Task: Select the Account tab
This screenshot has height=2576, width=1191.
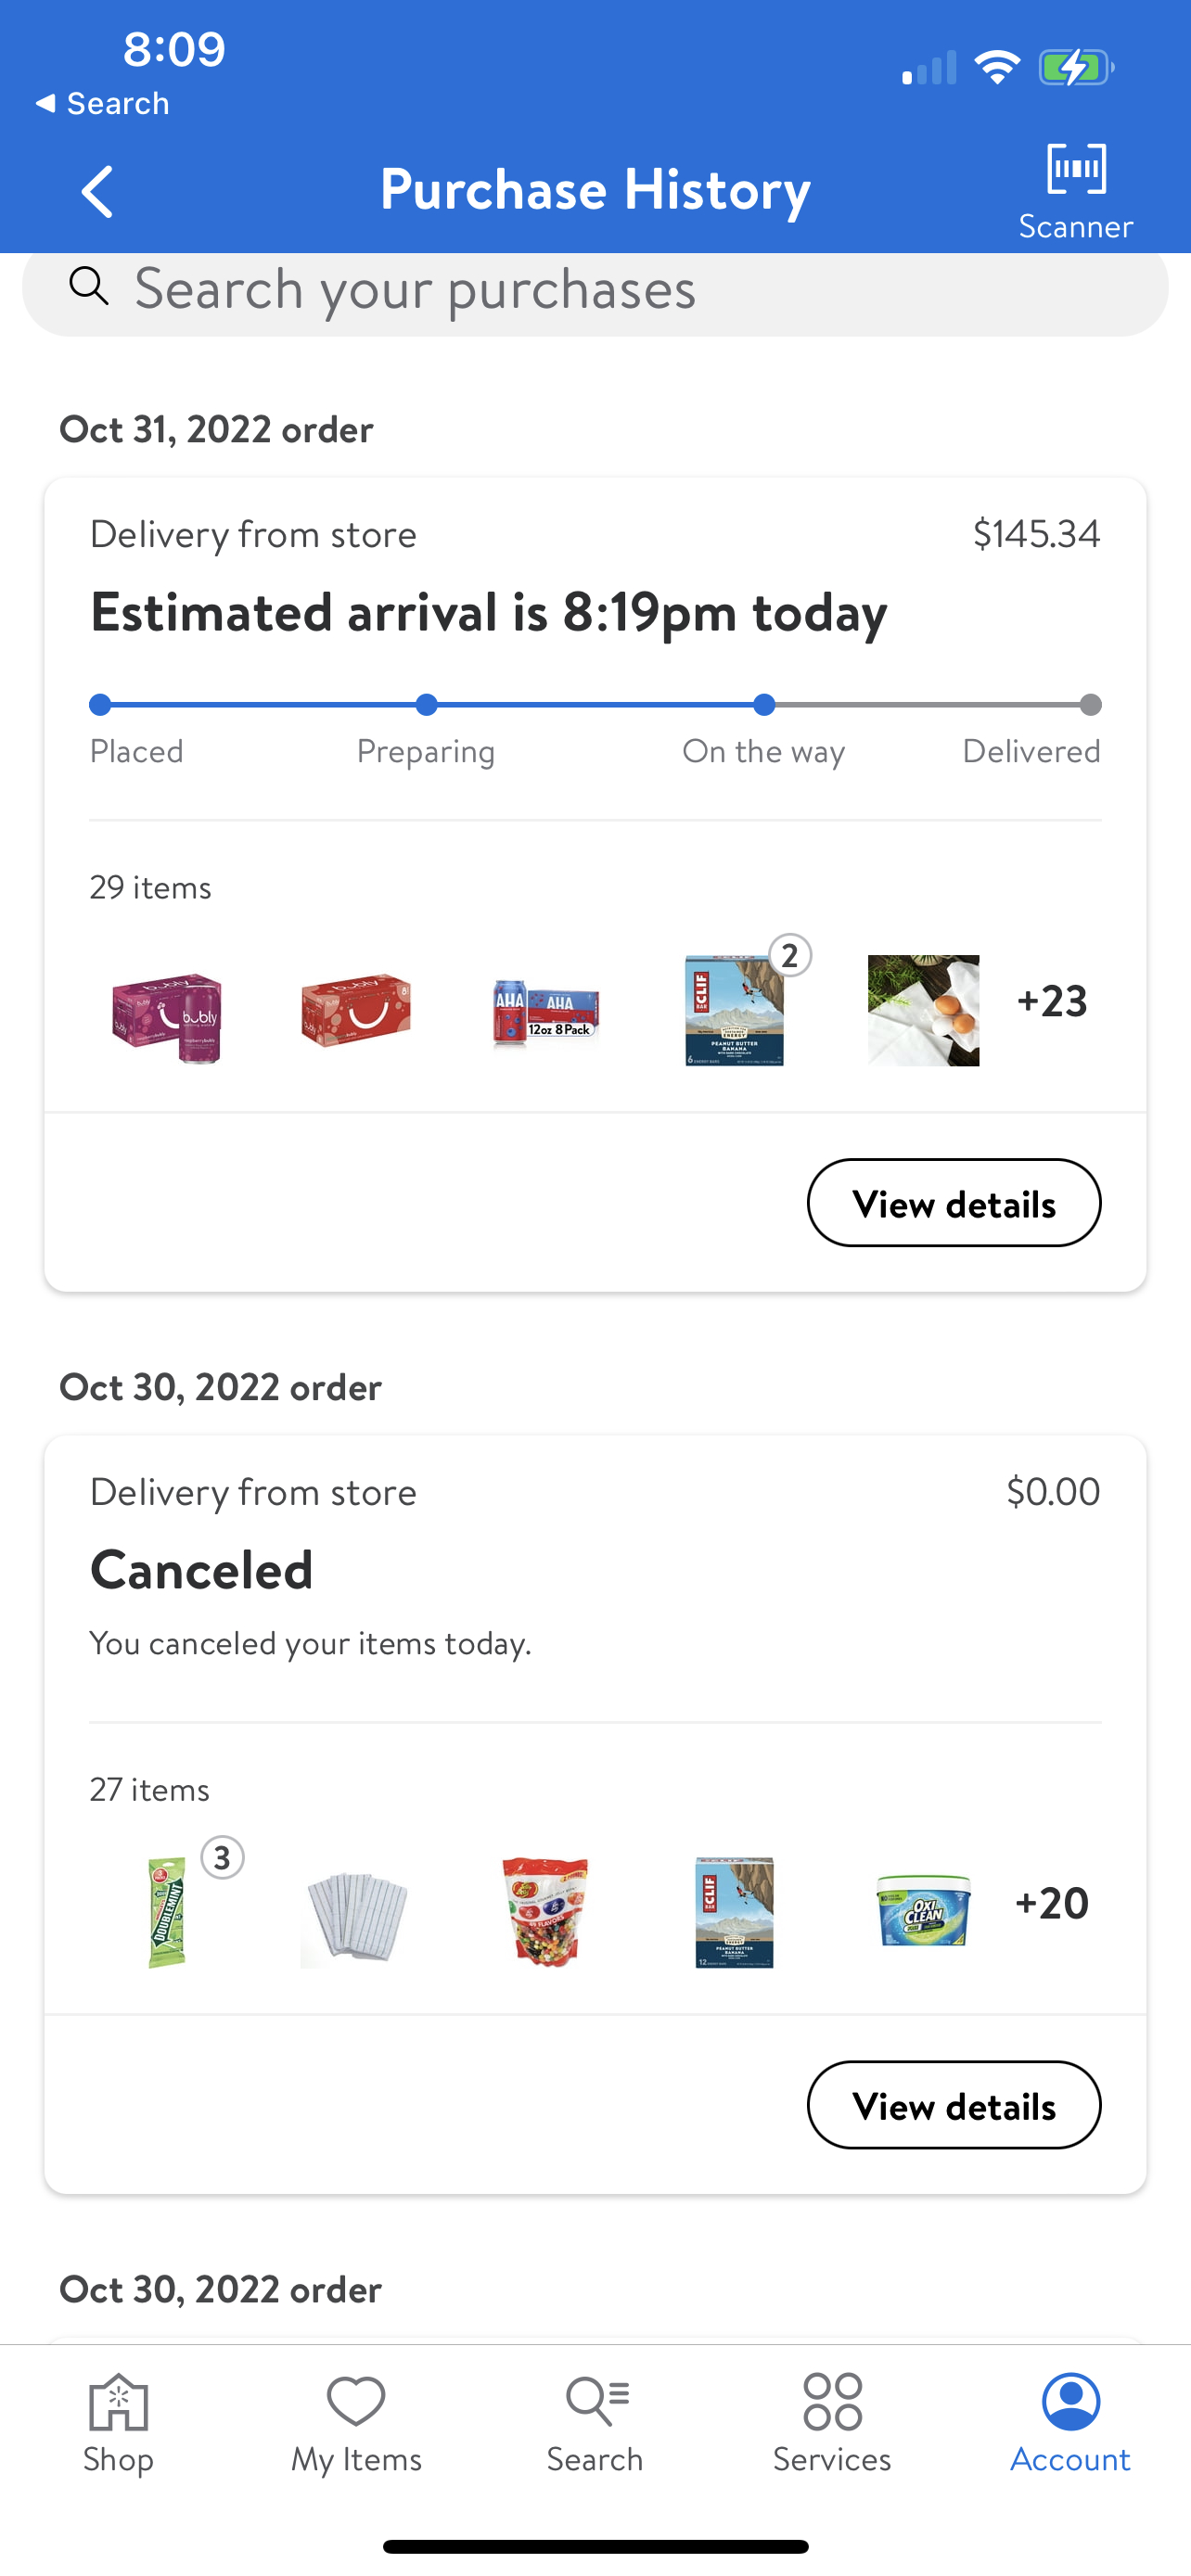Action: tap(1070, 2422)
